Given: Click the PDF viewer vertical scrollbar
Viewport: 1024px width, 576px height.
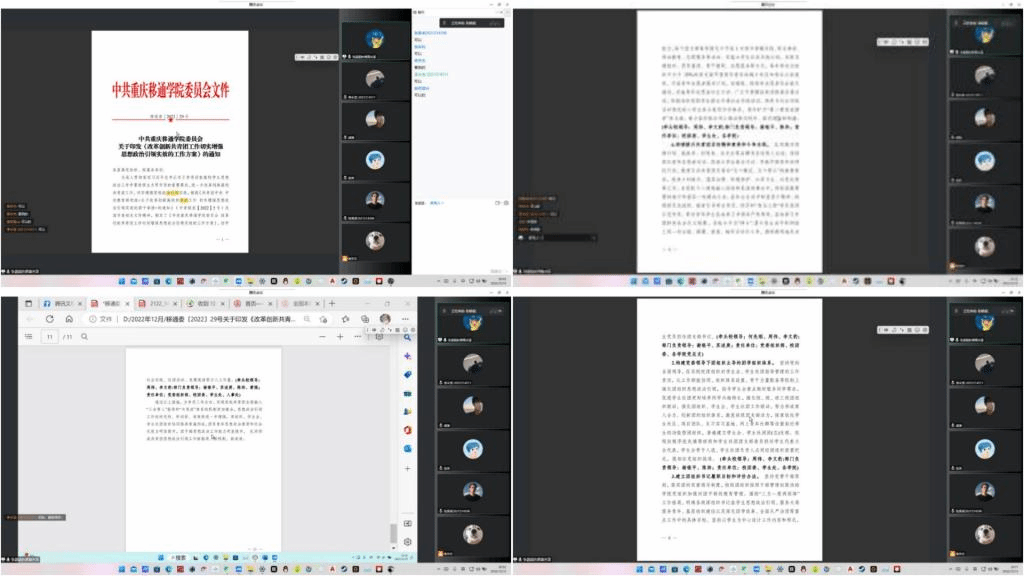Looking at the screenshot, I should pyautogui.click(x=394, y=530).
